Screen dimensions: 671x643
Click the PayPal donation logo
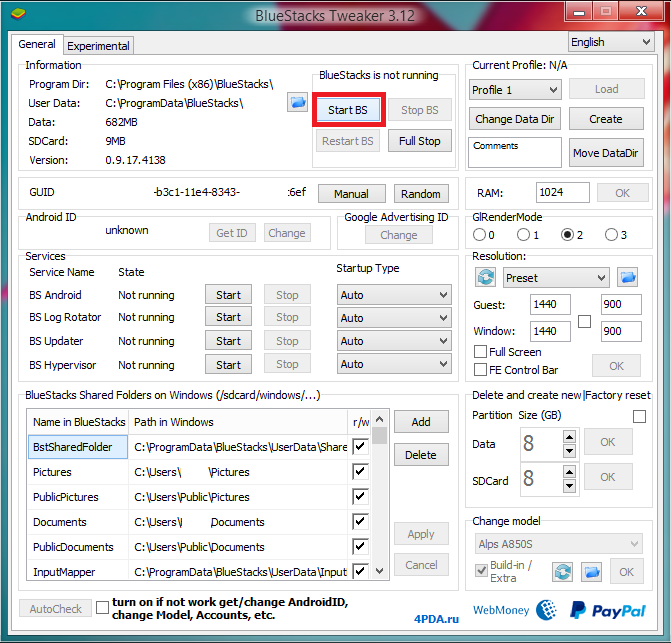(x=607, y=610)
